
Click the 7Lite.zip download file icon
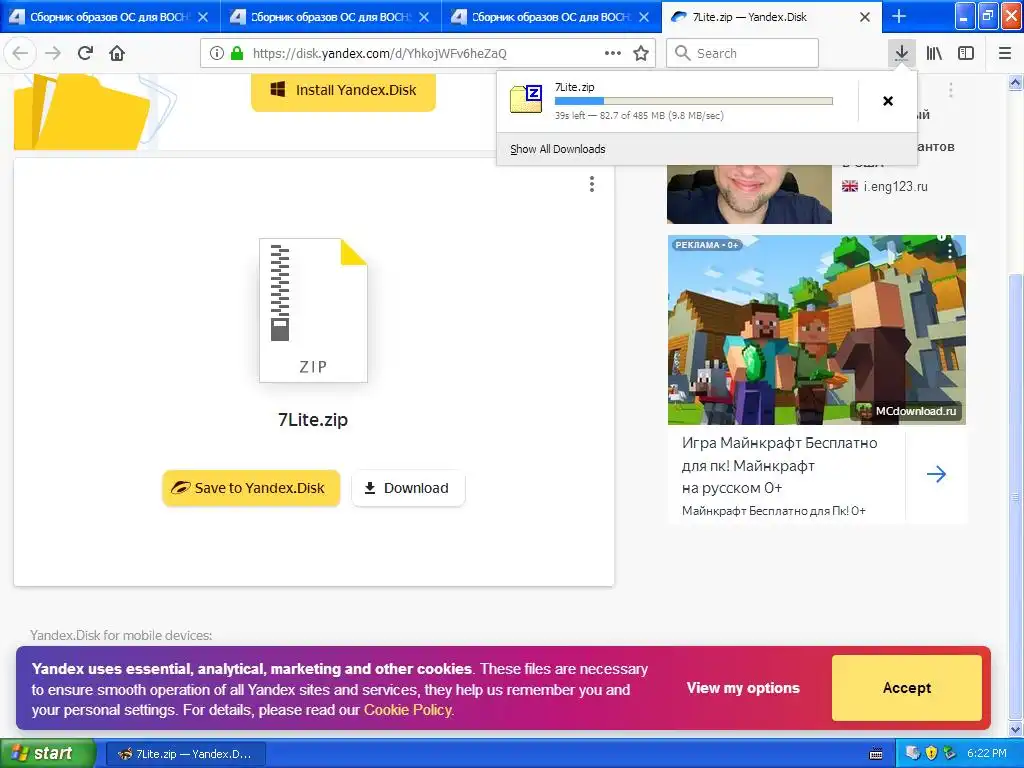tap(526, 99)
